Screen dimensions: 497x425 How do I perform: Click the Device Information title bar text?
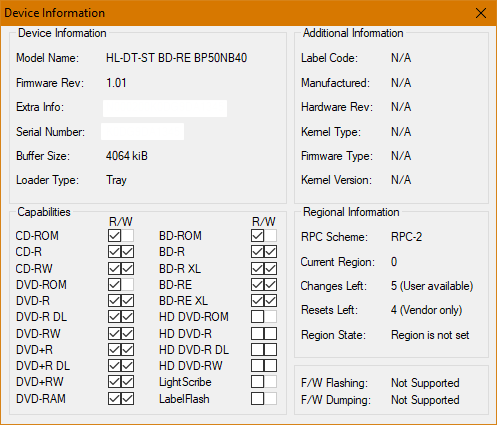[55, 13]
